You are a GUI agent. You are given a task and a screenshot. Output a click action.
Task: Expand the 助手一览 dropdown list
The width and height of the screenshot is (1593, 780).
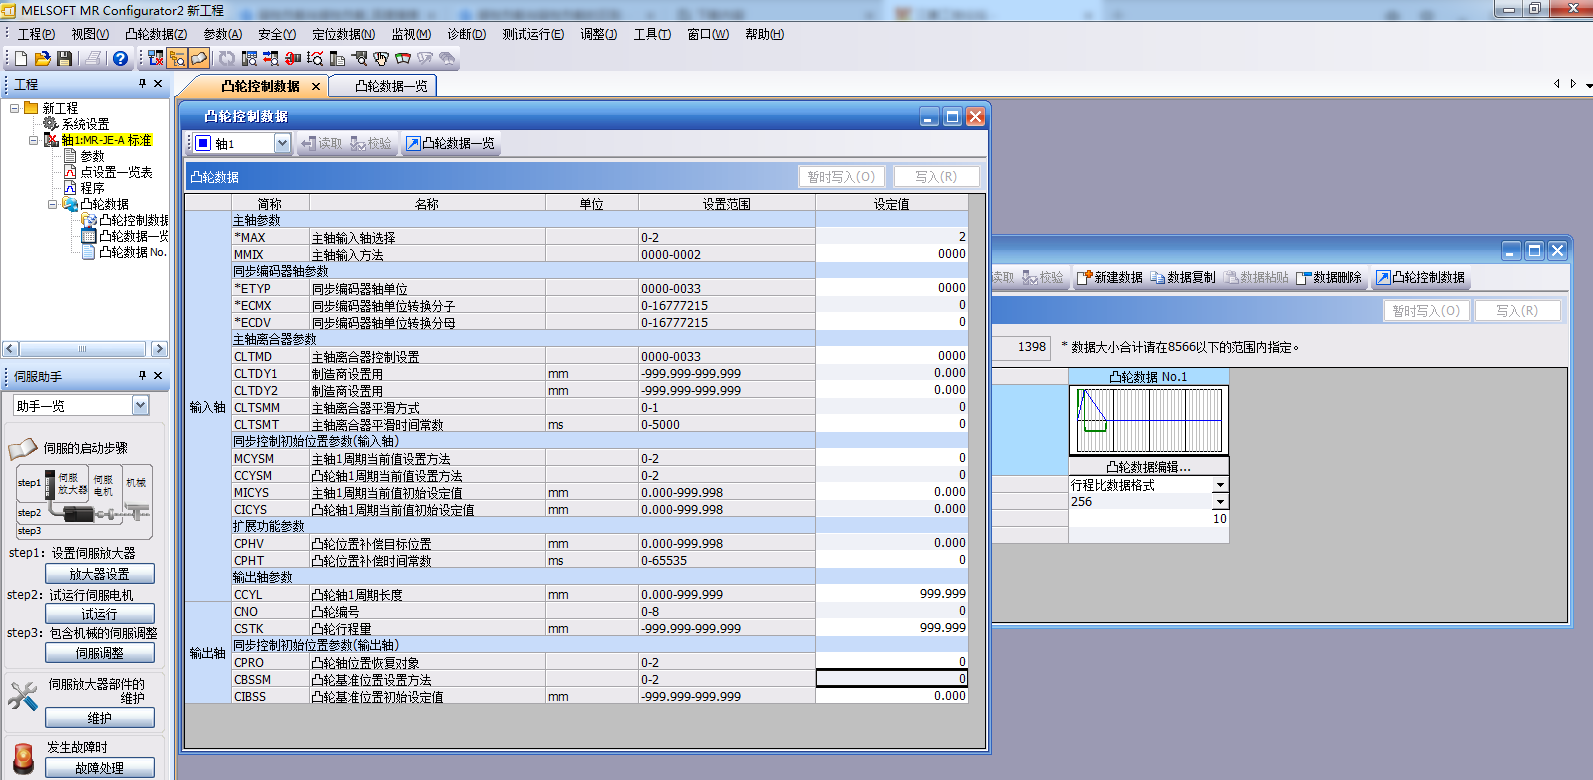(140, 405)
